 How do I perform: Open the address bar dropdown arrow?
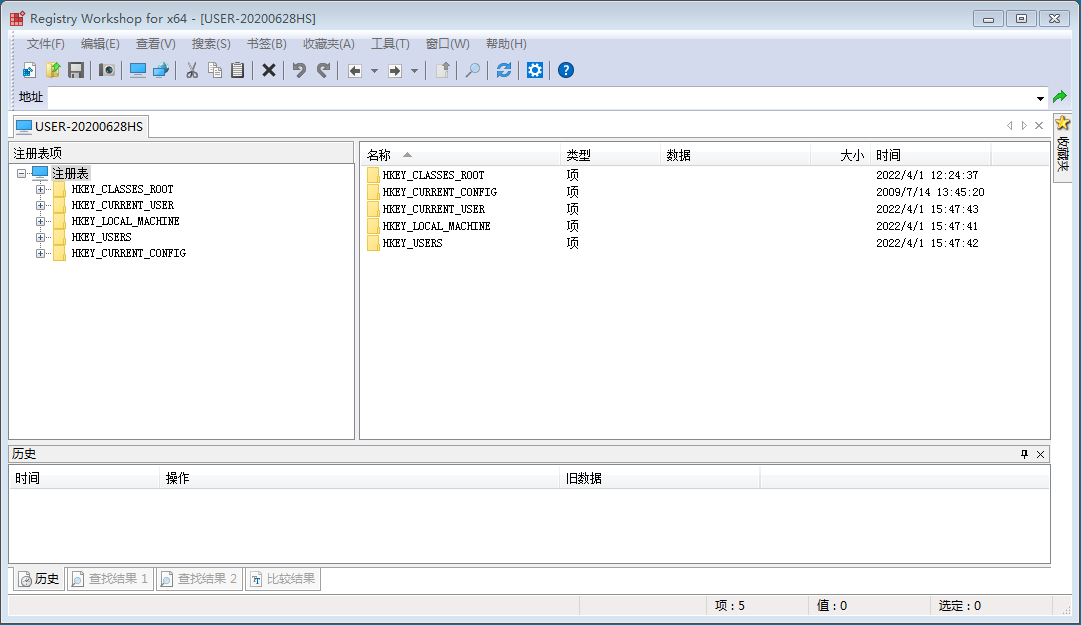[x=1041, y=98]
